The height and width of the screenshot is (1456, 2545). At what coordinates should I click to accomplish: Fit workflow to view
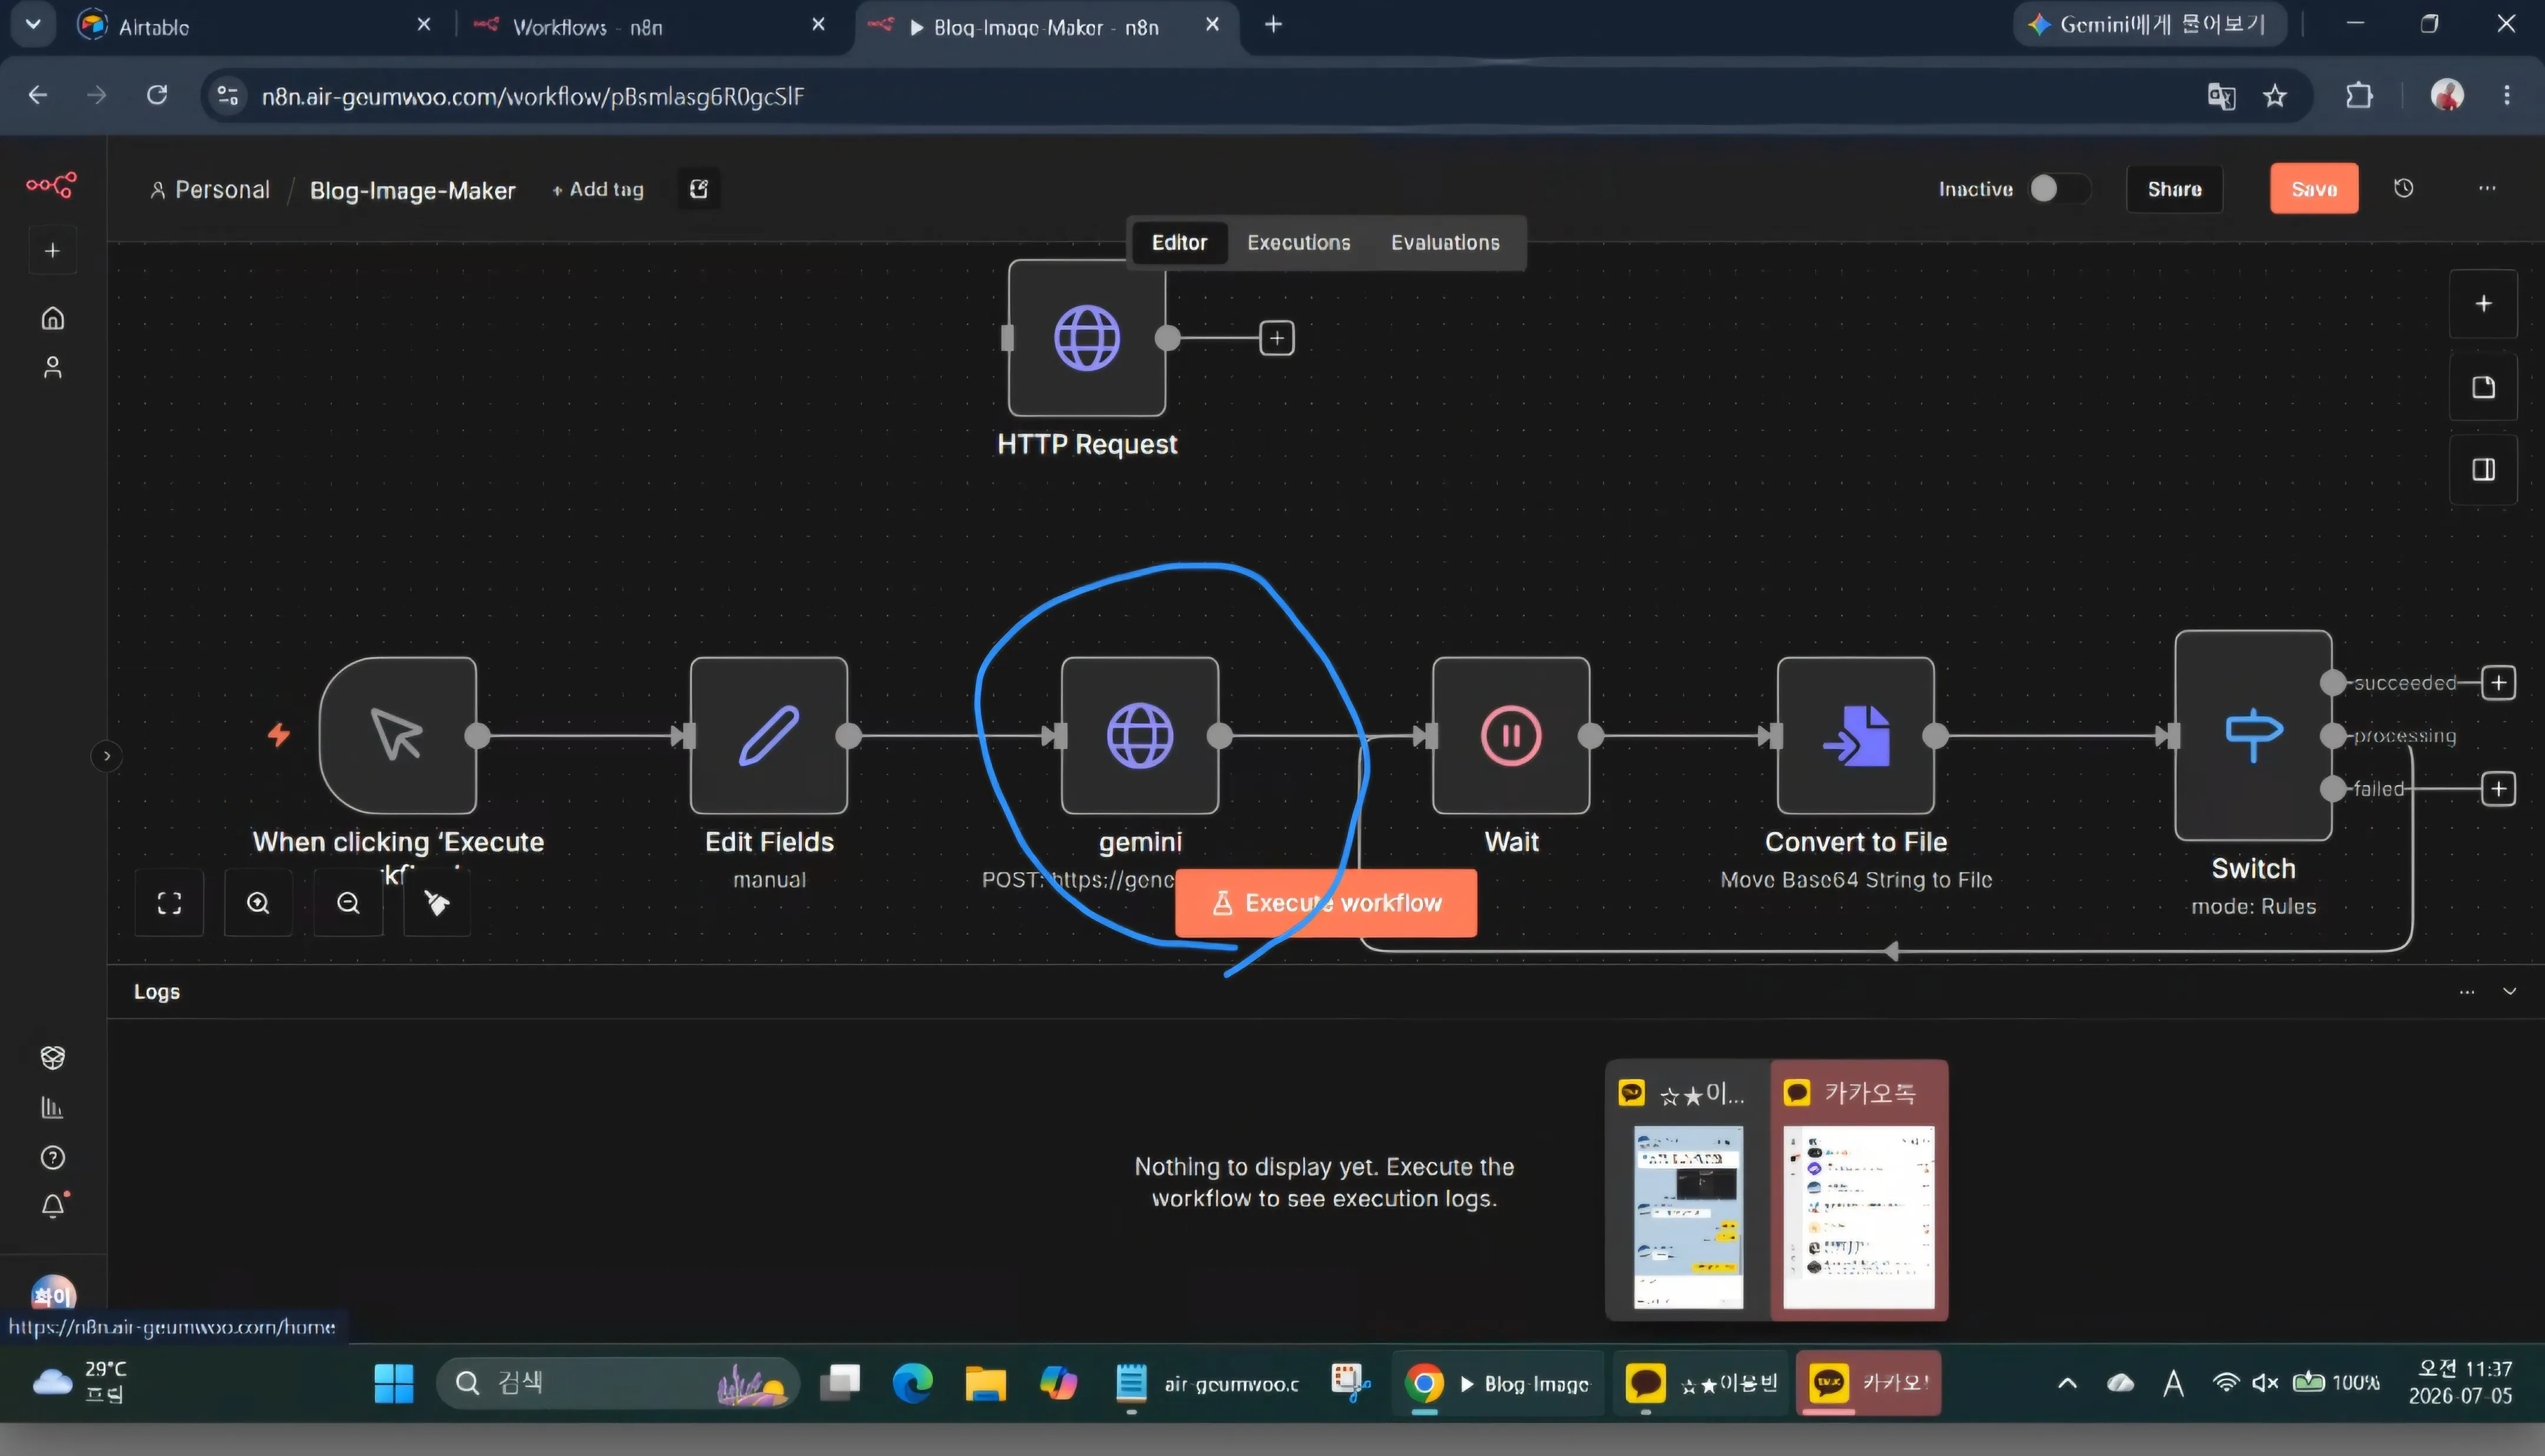pos(169,903)
